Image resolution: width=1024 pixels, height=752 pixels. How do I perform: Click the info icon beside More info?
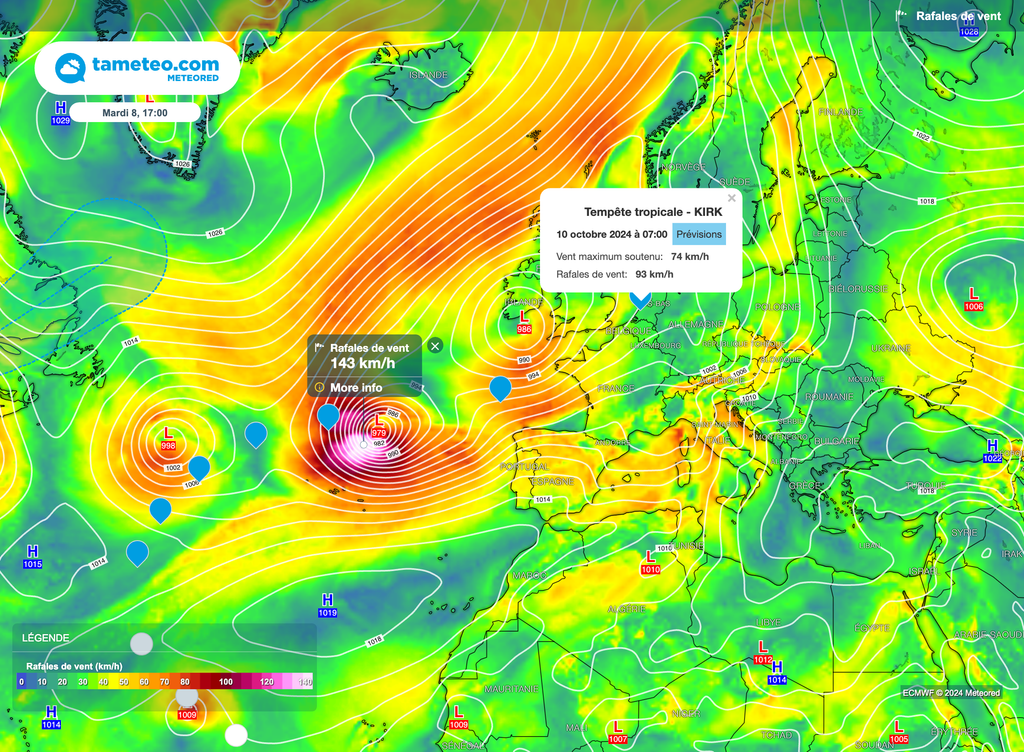pyautogui.click(x=319, y=388)
